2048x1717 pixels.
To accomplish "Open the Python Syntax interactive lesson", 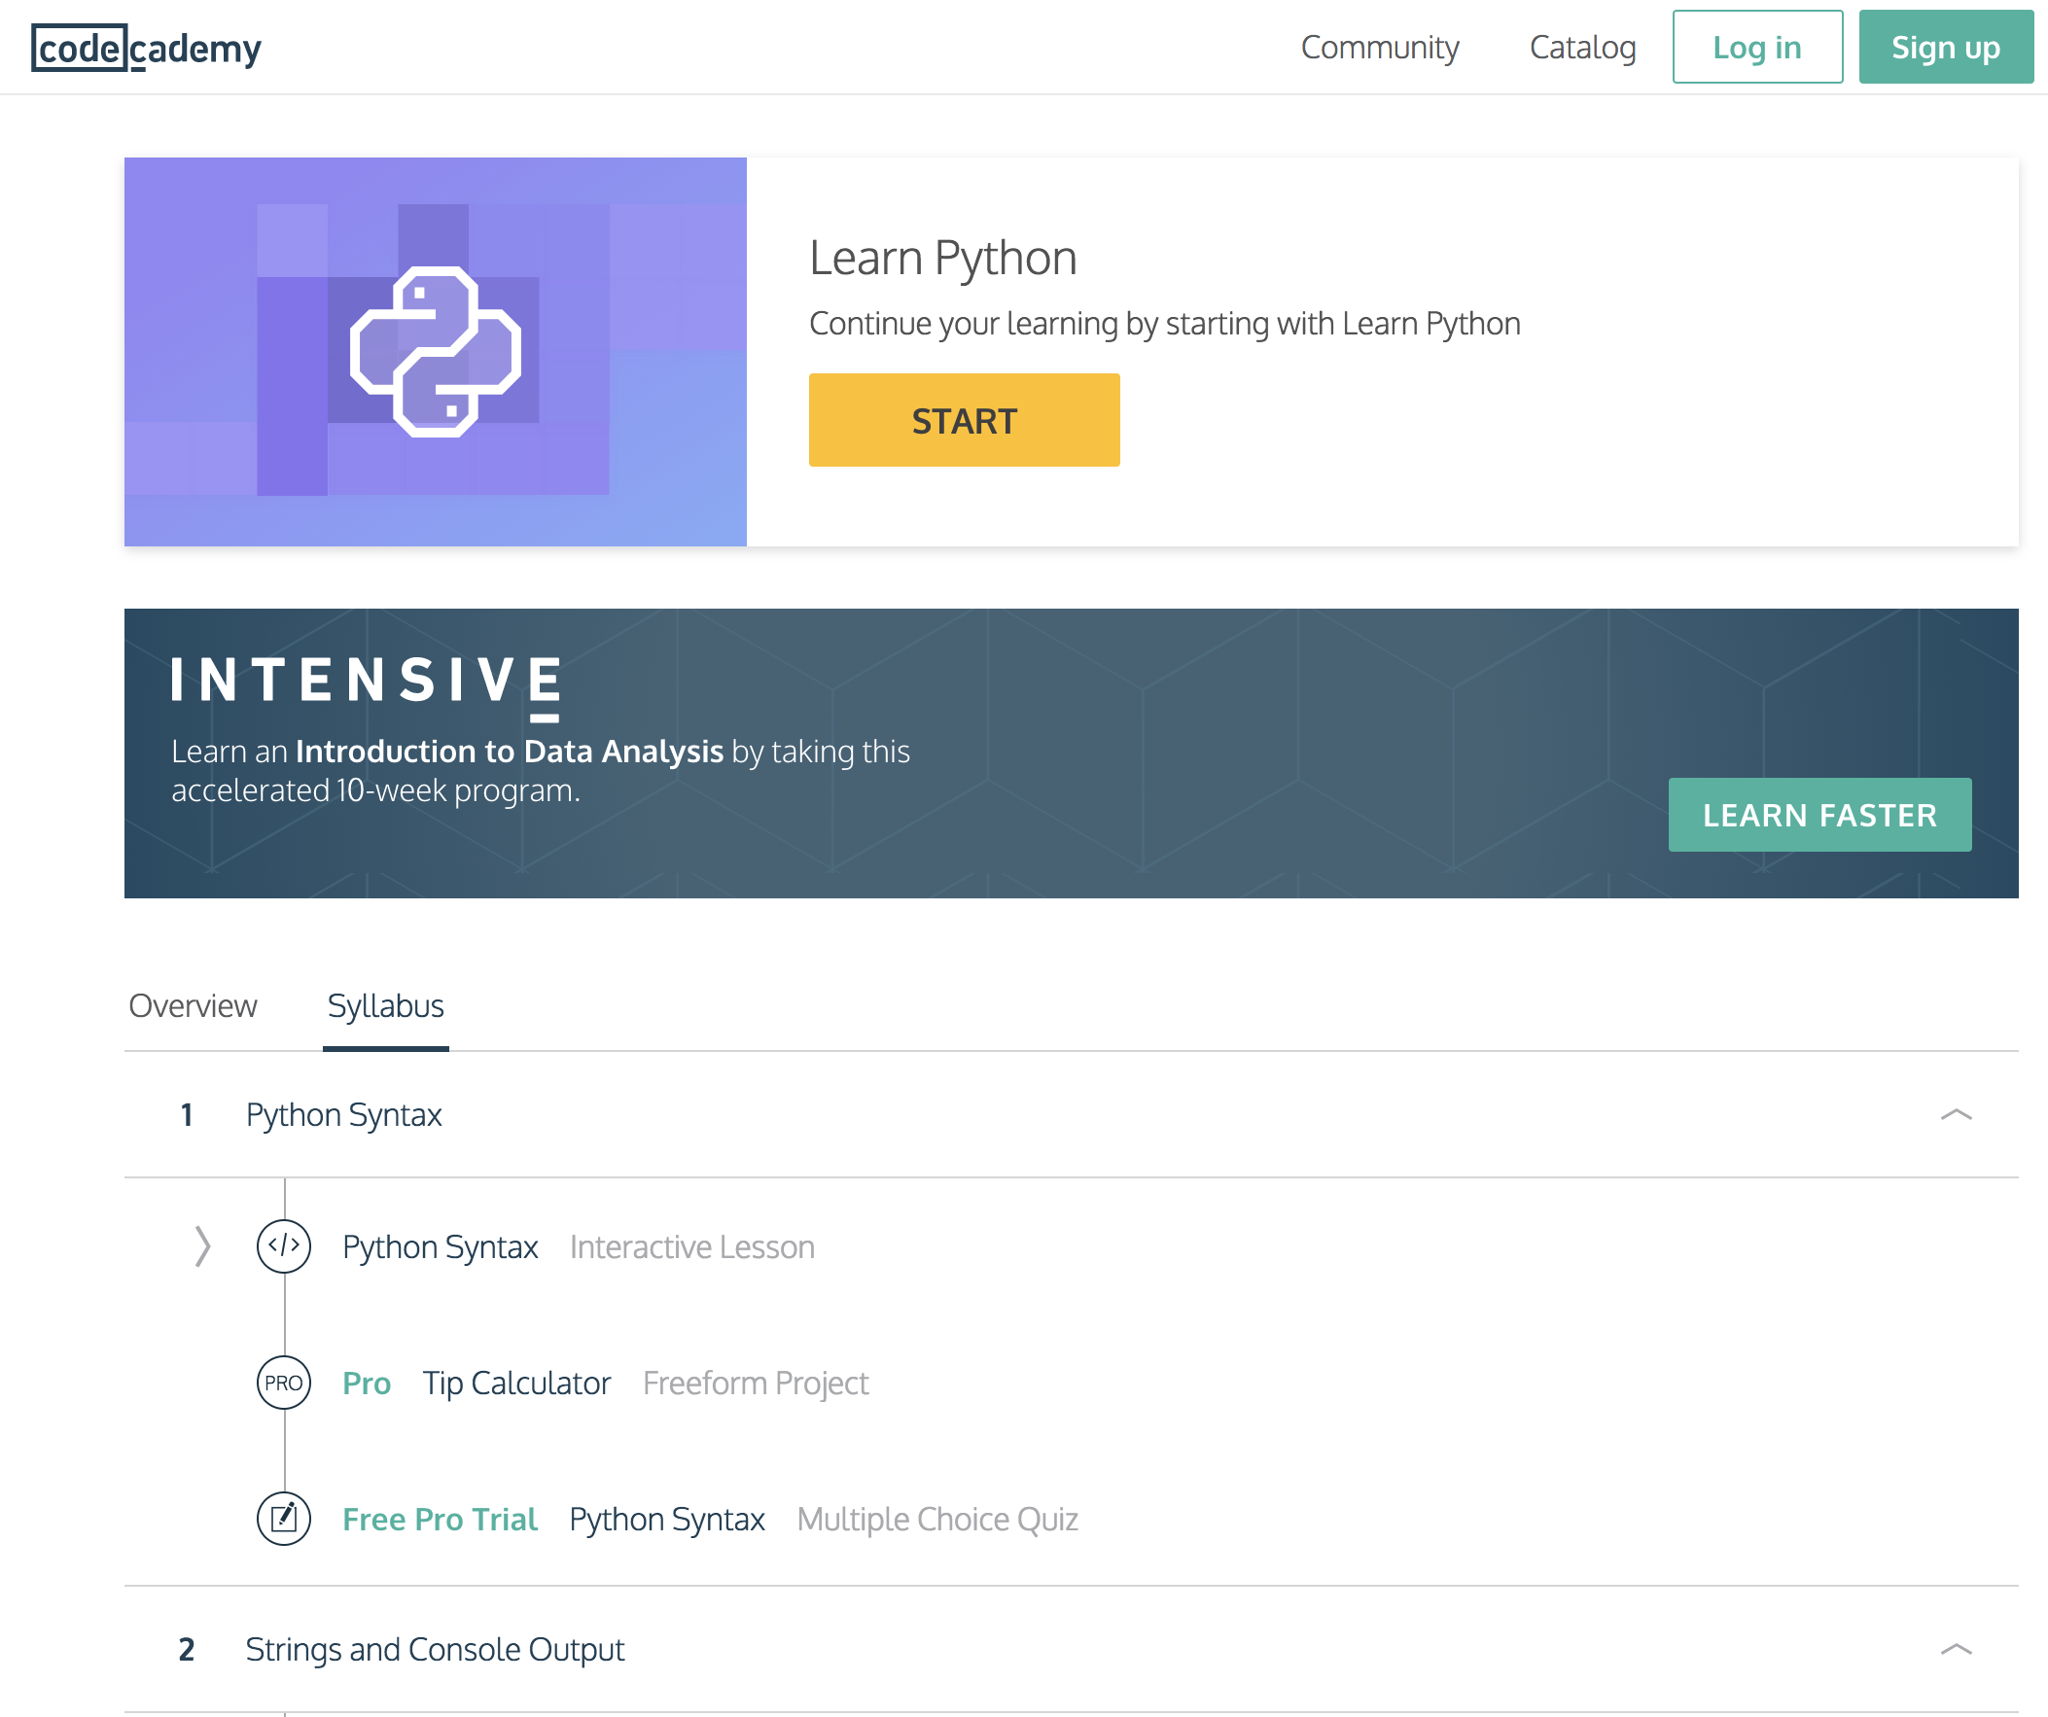I will point(440,1247).
